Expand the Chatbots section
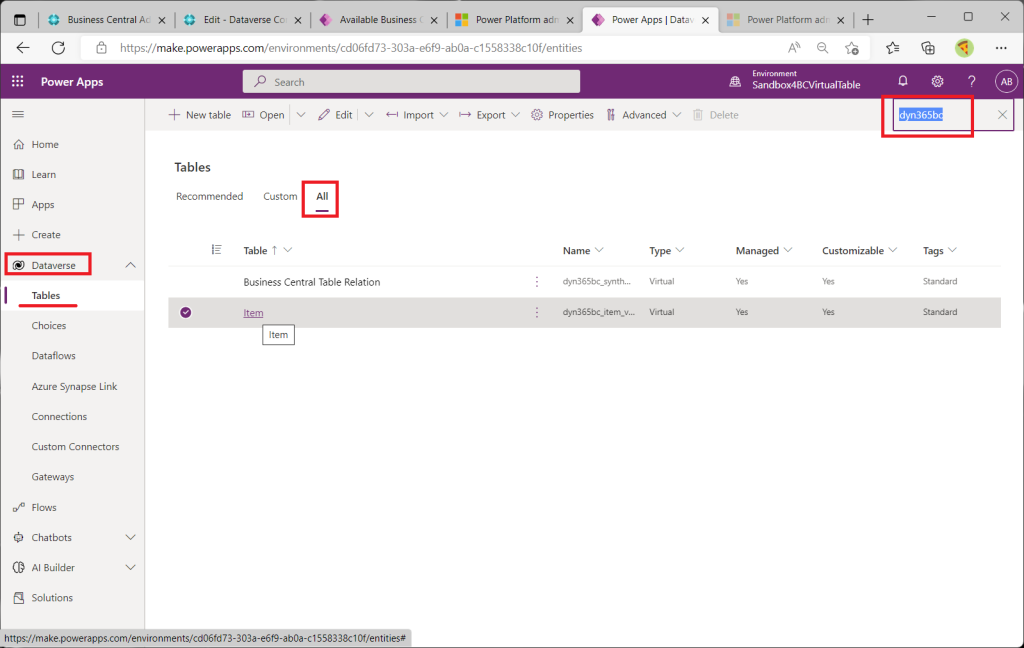Viewport: 1024px width, 648px height. pyautogui.click(x=131, y=537)
